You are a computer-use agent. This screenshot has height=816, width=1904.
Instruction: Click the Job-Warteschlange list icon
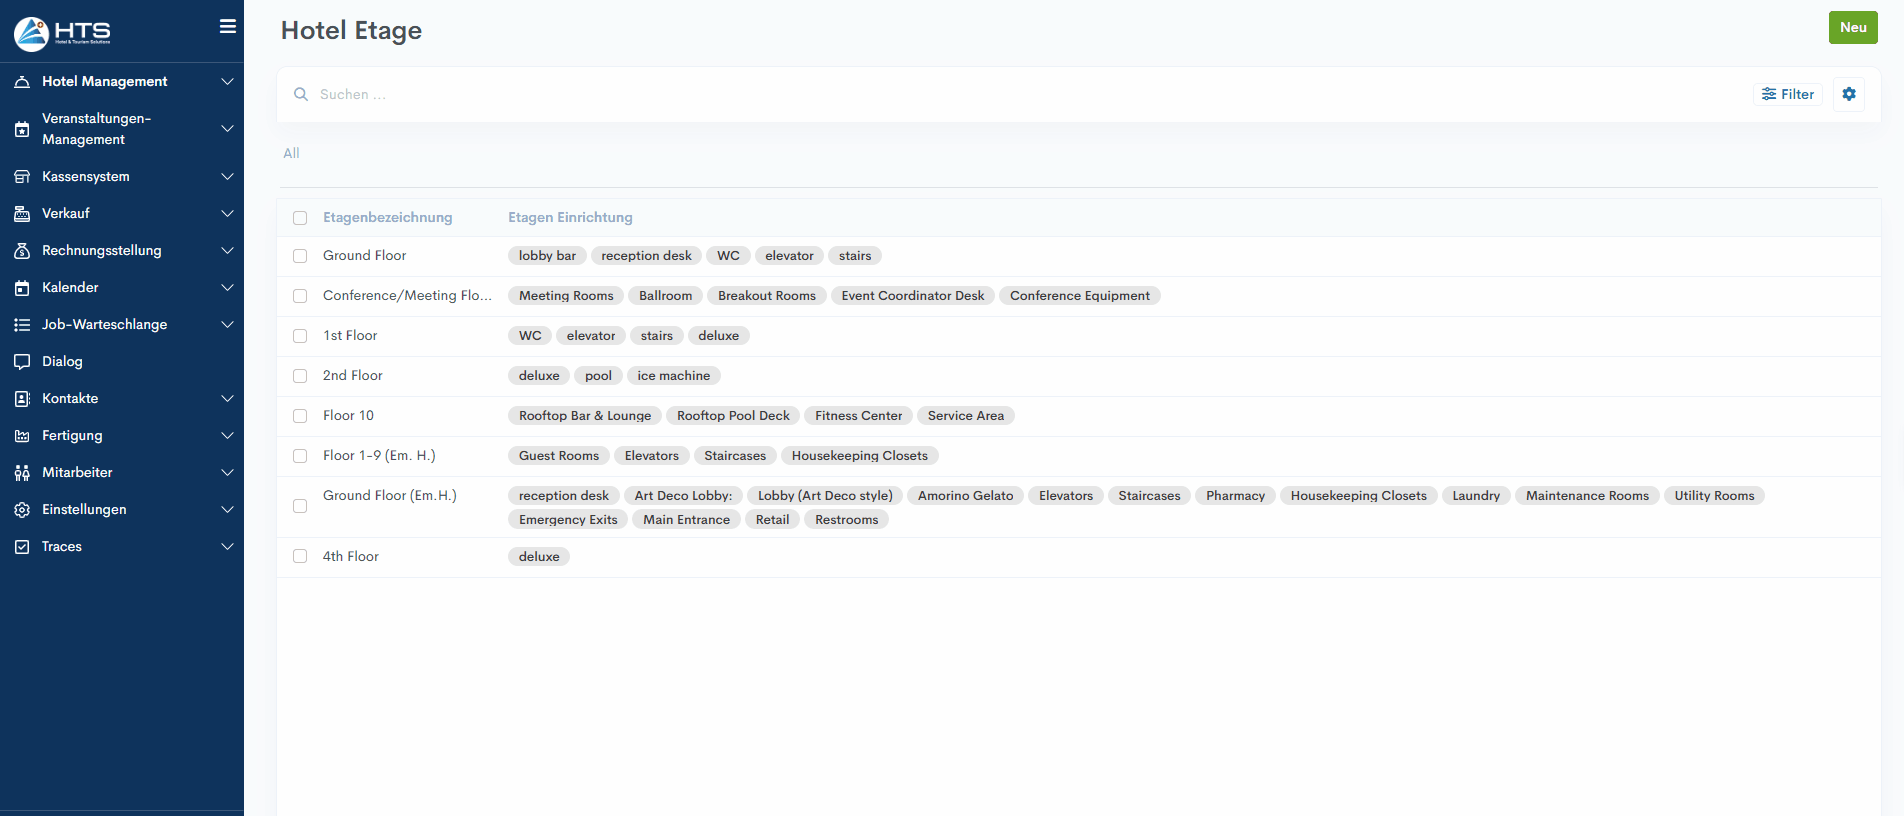tap(22, 325)
